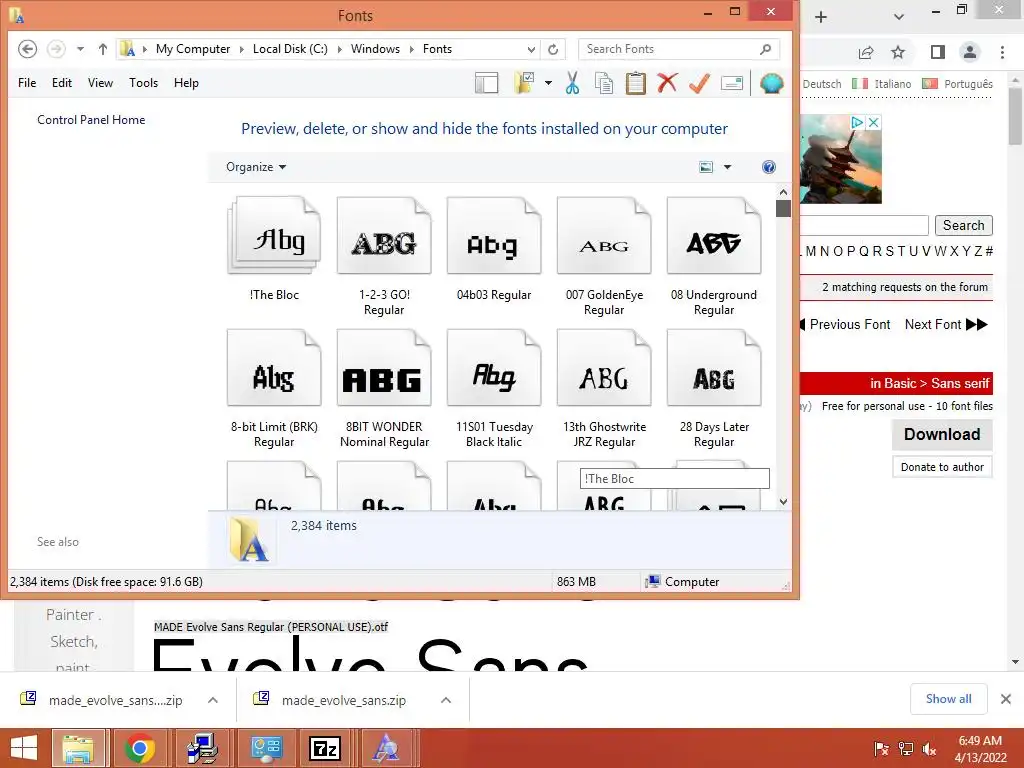Click the search magnifier in Search Fonts
The height and width of the screenshot is (768, 1024).
765,49
